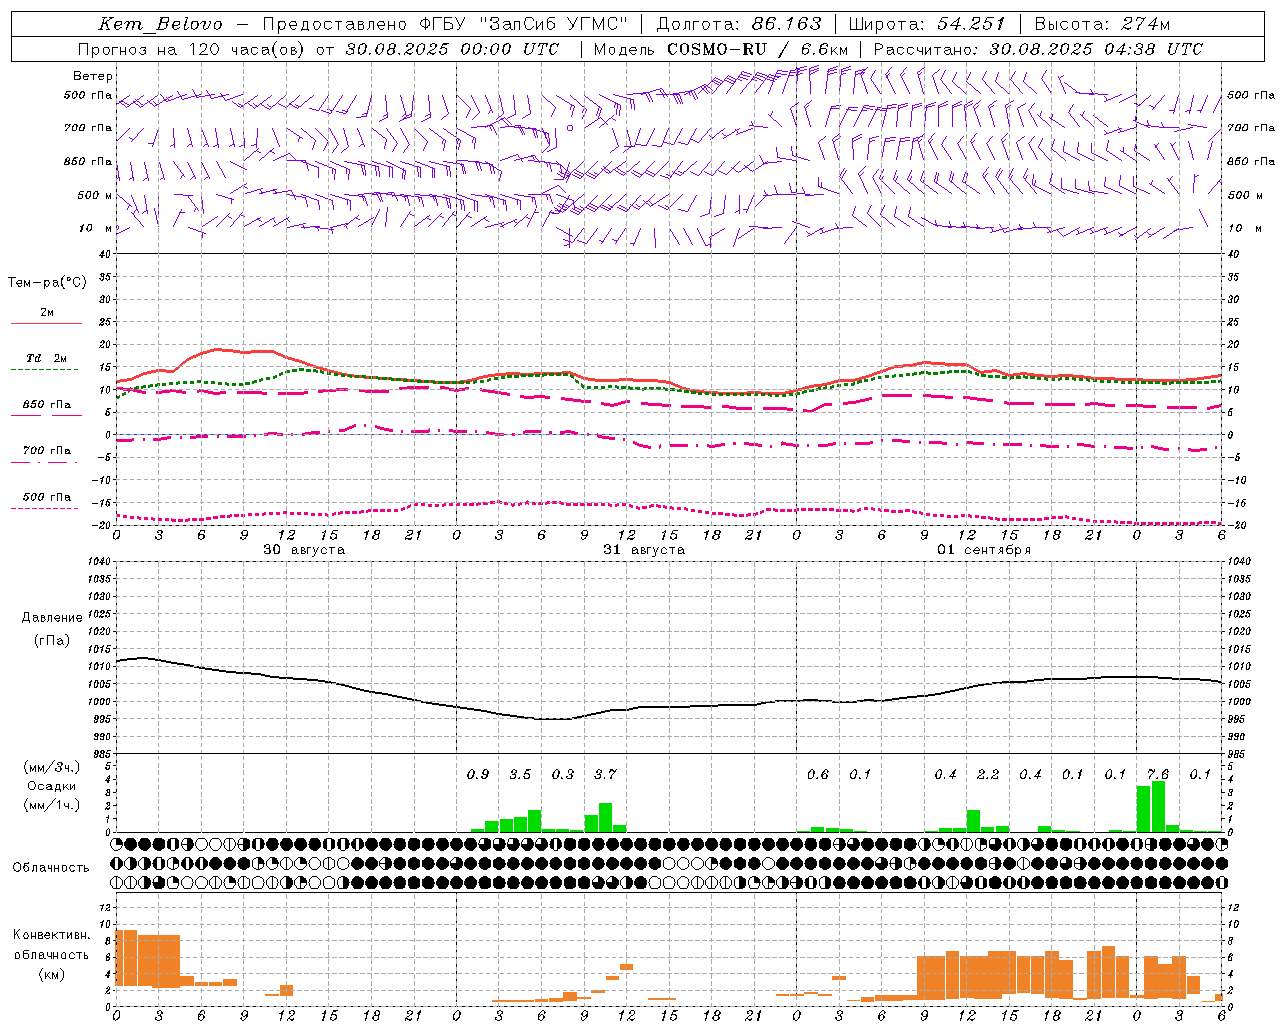Click the "Ветер" wind panel label
This screenshot has height=1024, width=1280.
(93, 76)
